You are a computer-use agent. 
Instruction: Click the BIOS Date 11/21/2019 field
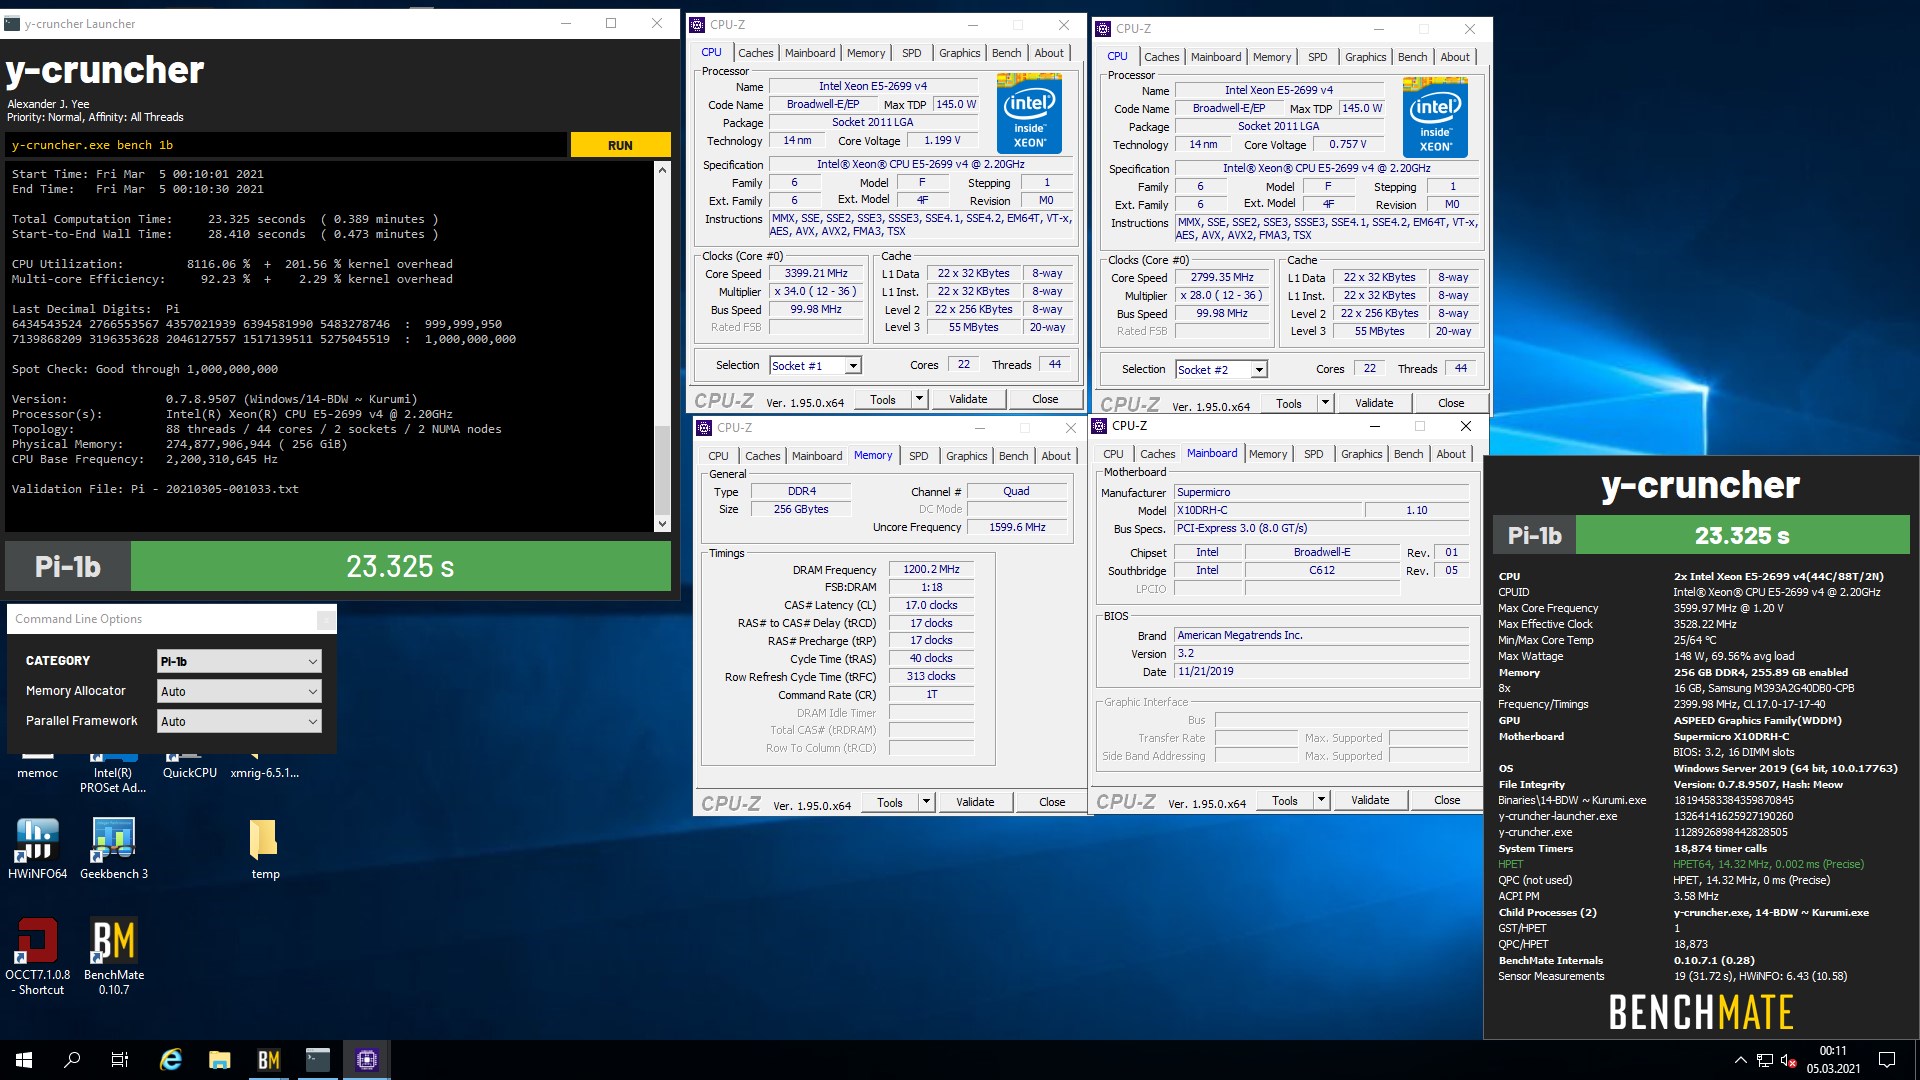click(x=1321, y=671)
